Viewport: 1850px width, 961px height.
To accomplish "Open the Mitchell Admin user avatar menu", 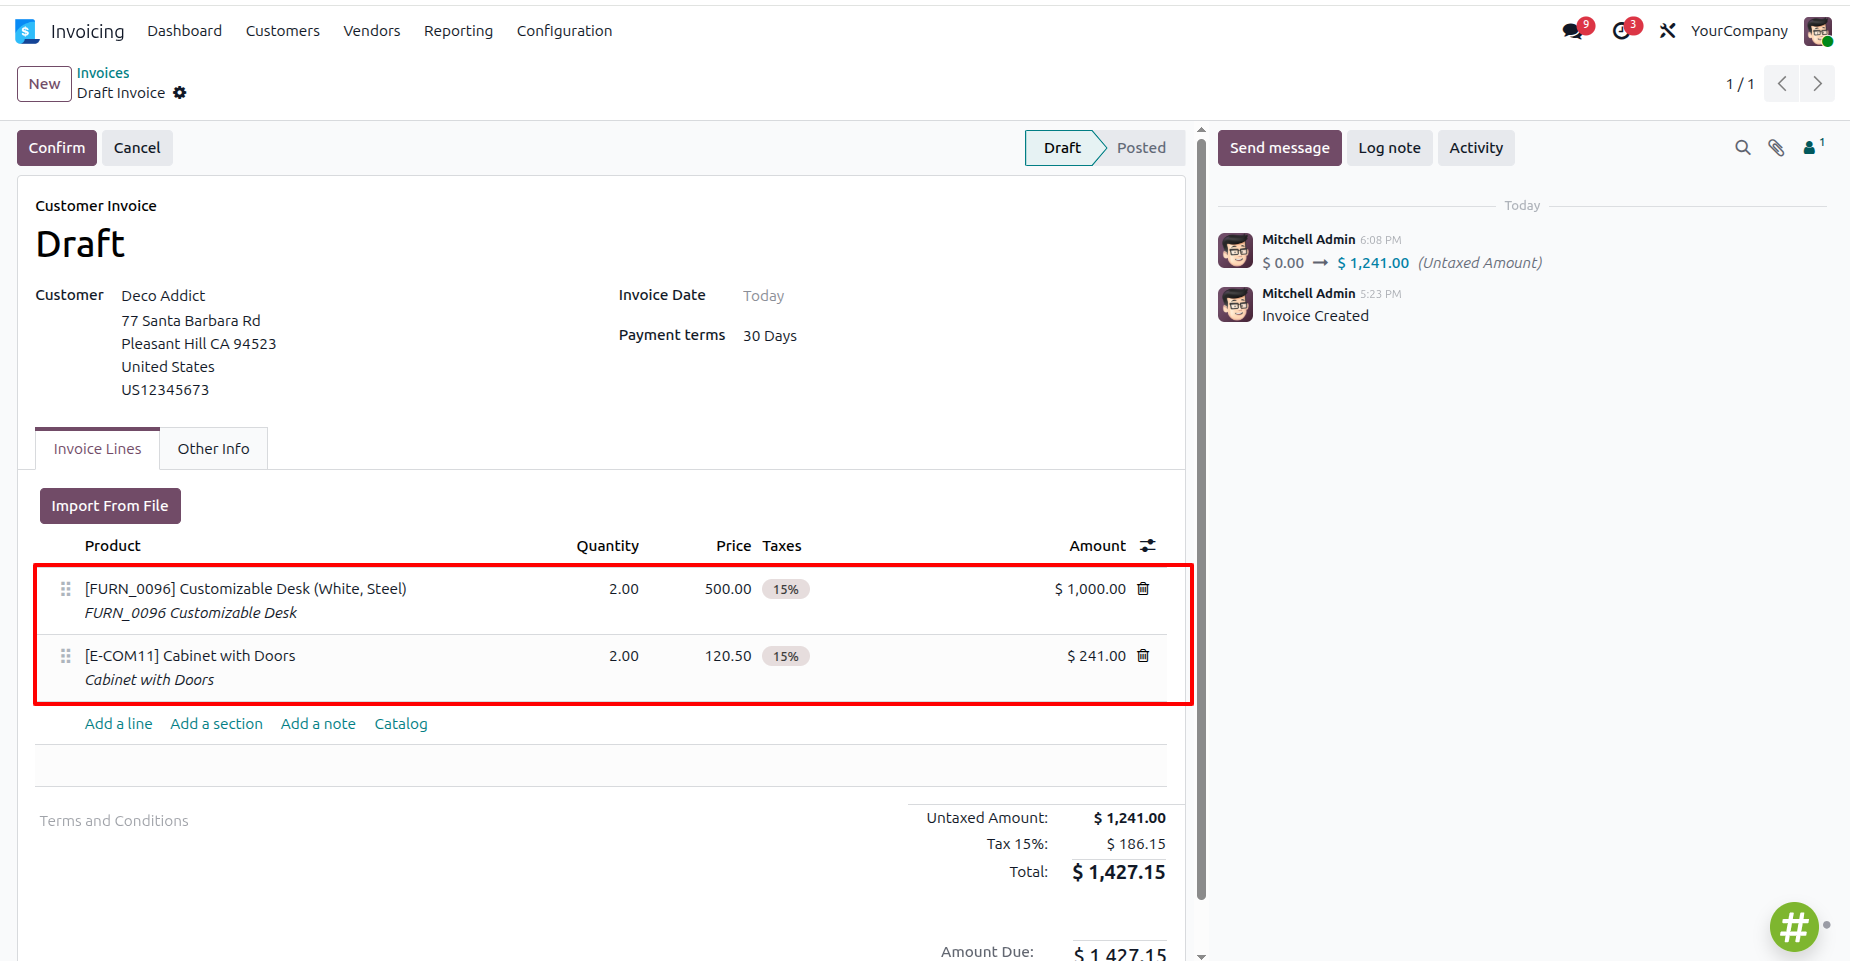I will click(x=1818, y=31).
